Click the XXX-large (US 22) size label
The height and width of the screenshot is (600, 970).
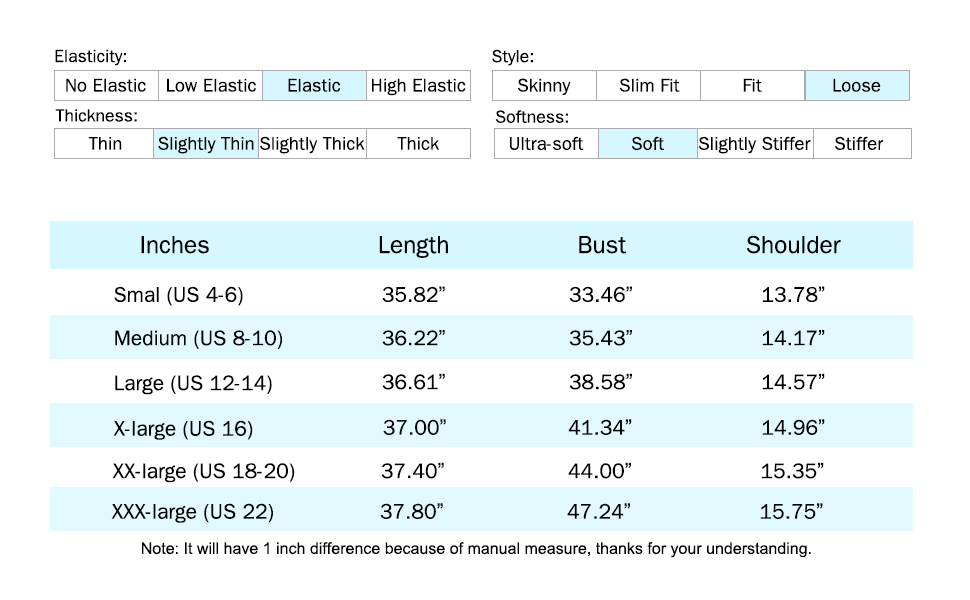(x=193, y=512)
